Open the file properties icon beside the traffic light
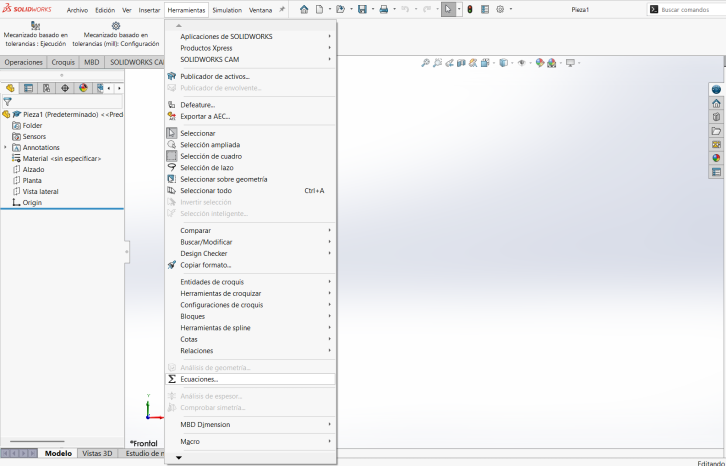This screenshot has height=466, width=726. (485, 9)
